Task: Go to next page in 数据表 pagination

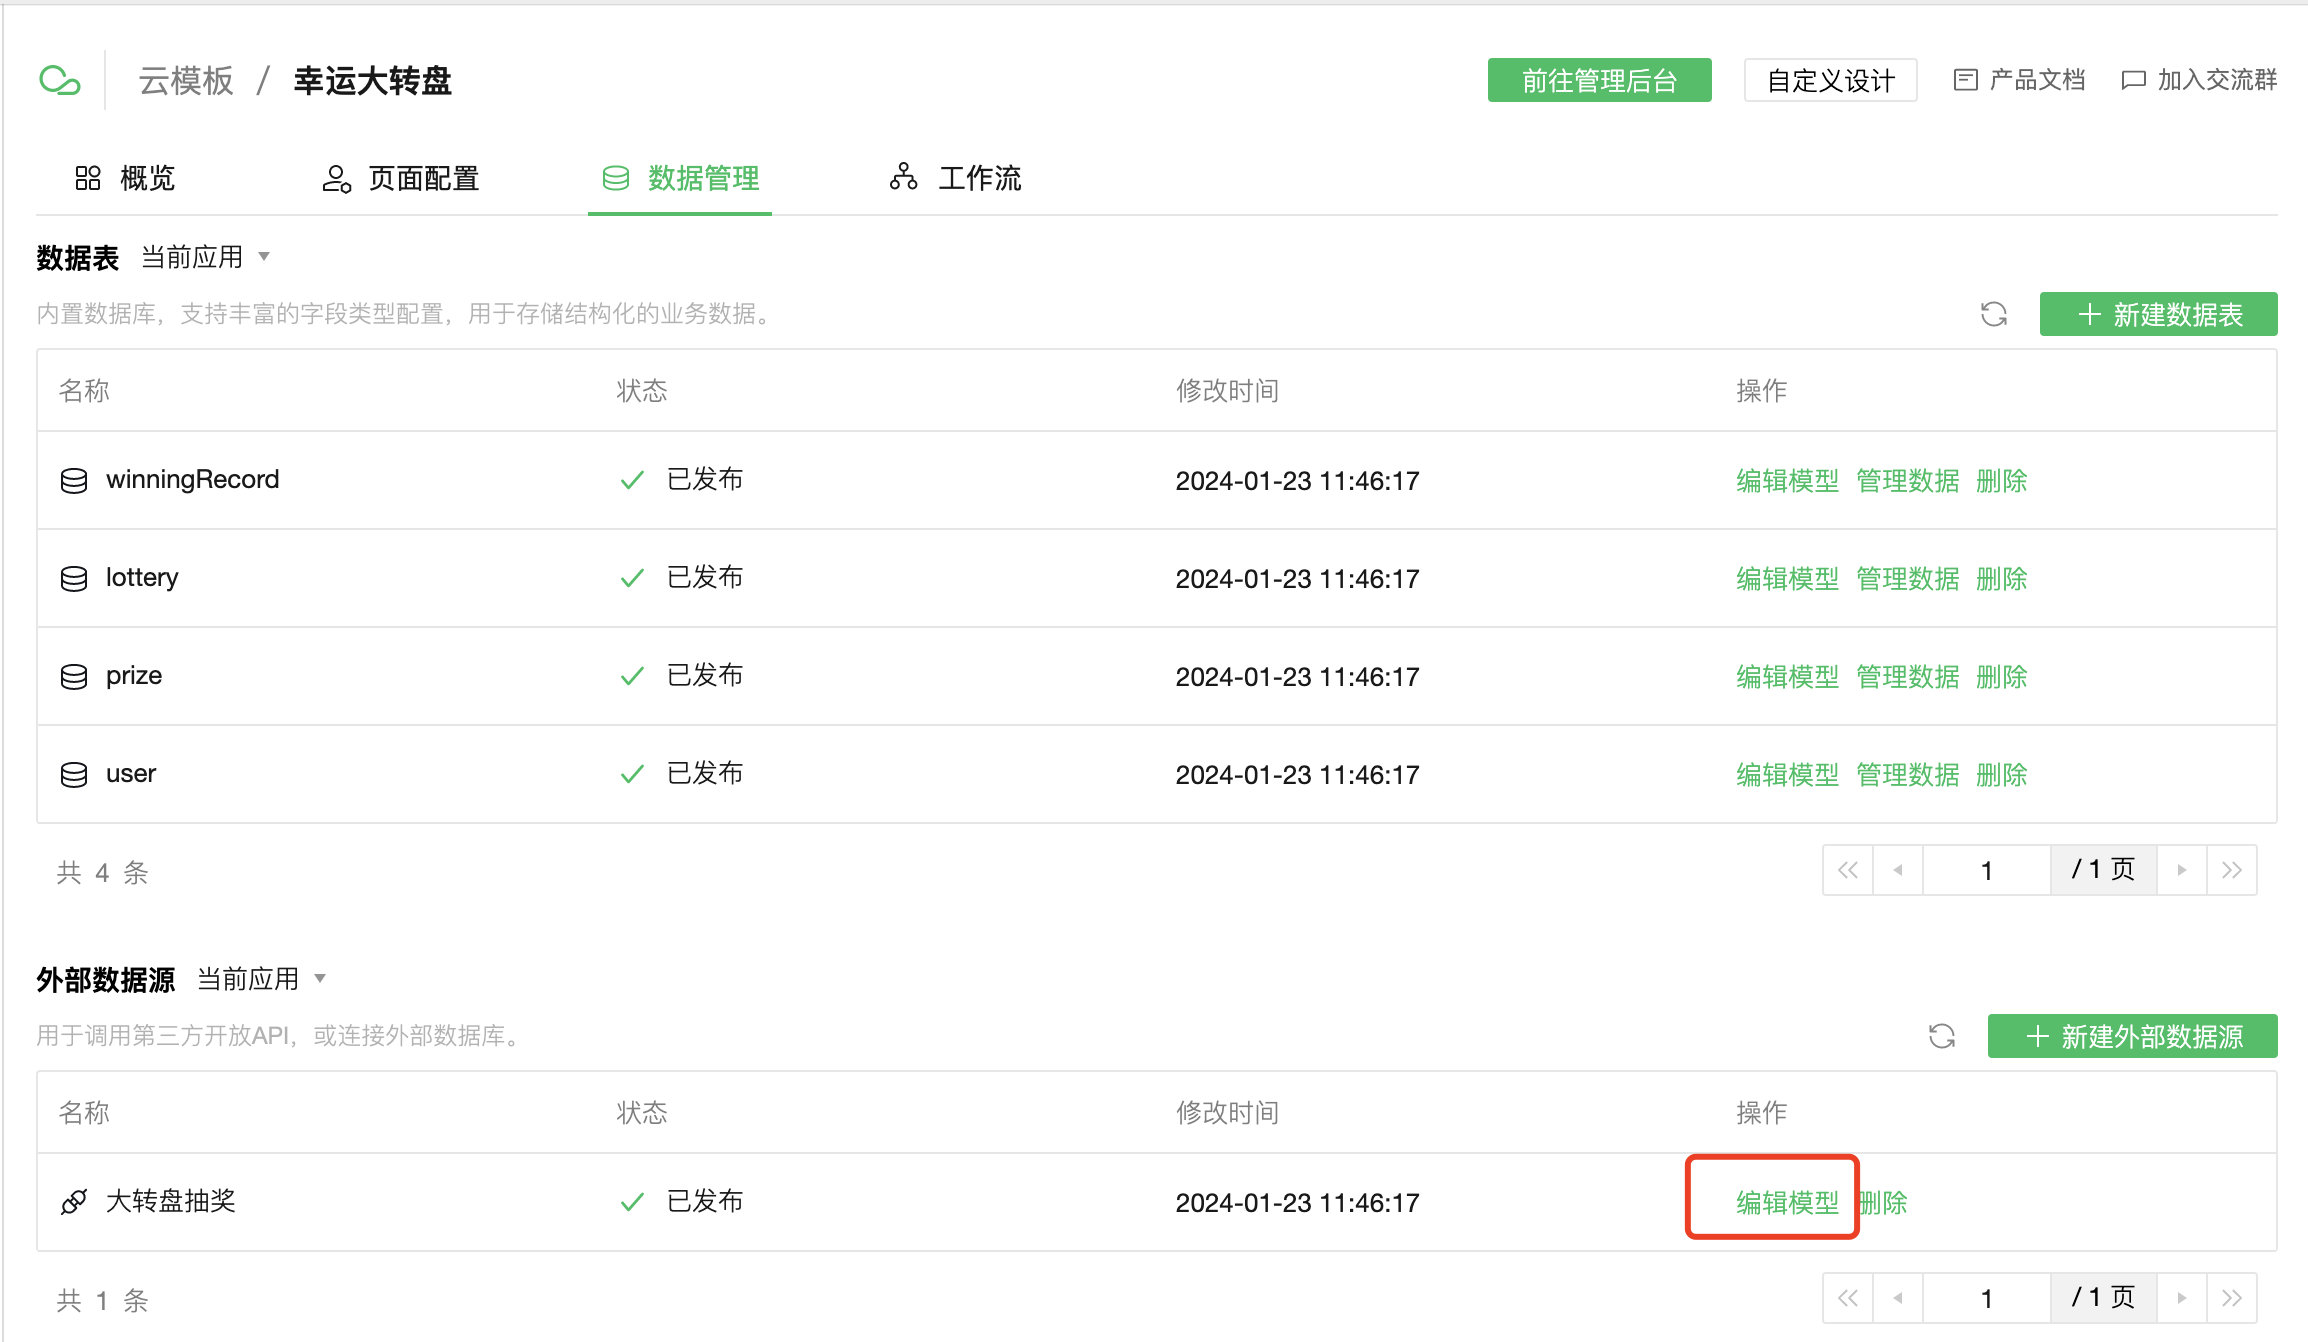Action: coord(2182,870)
